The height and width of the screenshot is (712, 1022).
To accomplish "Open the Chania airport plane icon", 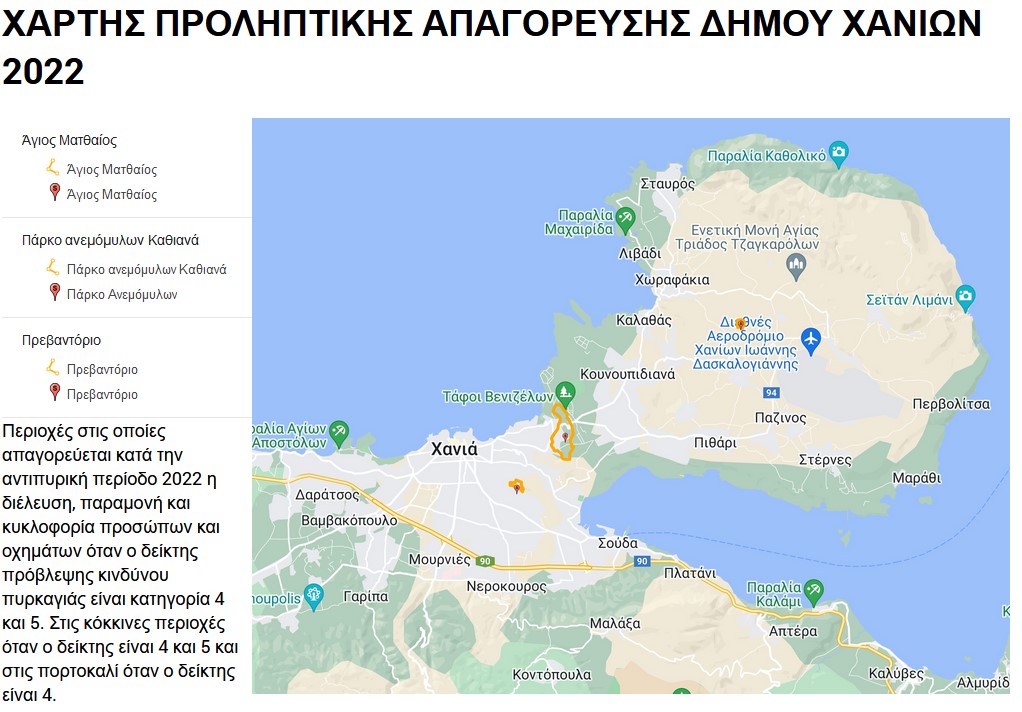I will tap(810, 339).
